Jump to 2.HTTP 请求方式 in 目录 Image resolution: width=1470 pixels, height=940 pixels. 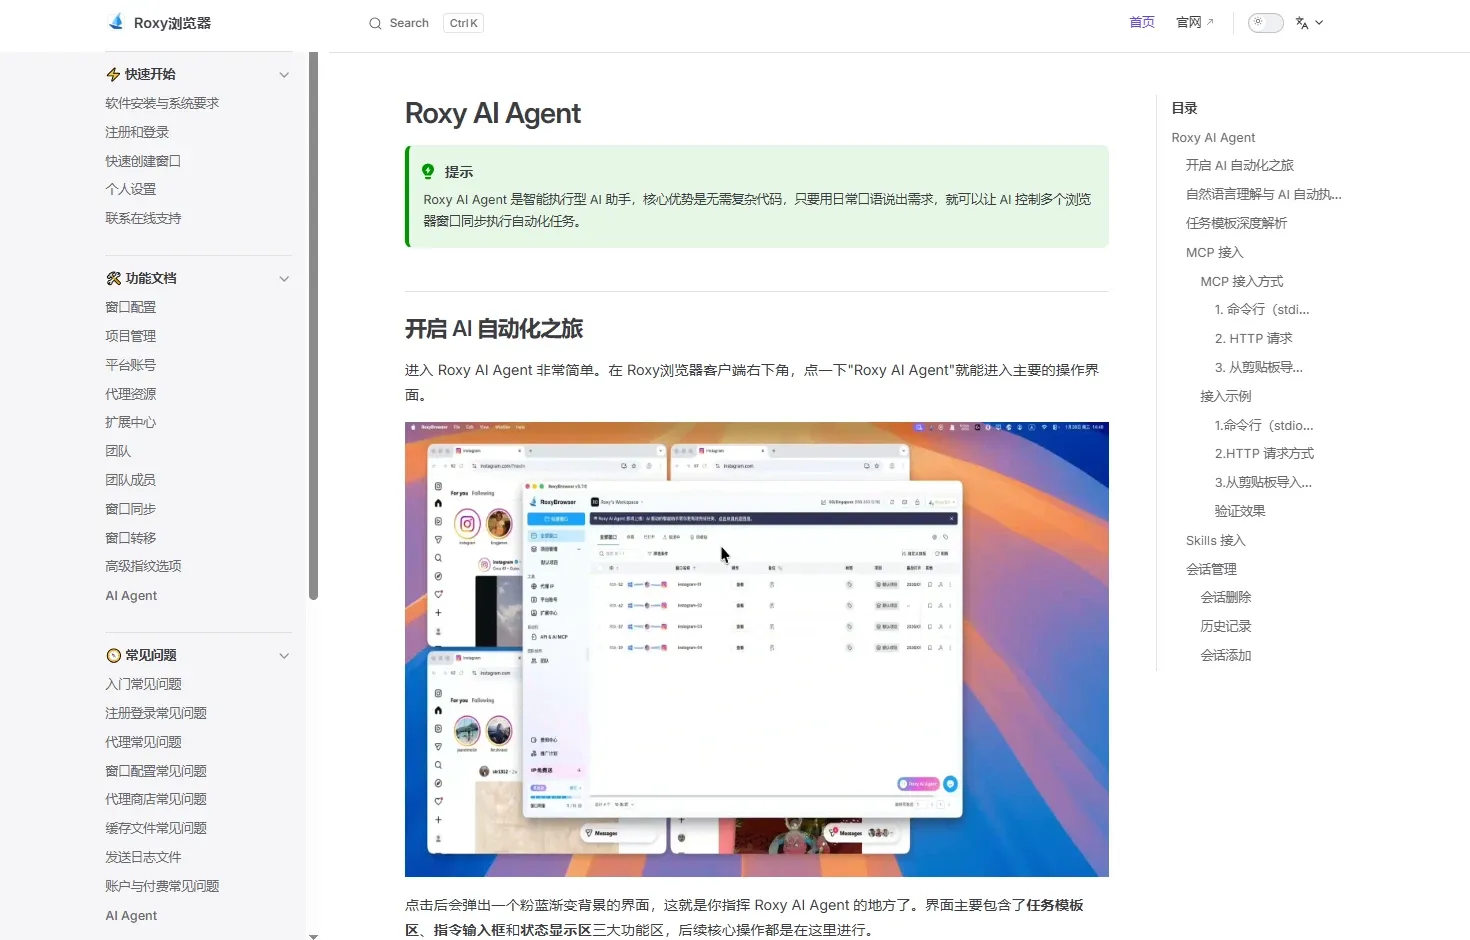(1264, 454)
